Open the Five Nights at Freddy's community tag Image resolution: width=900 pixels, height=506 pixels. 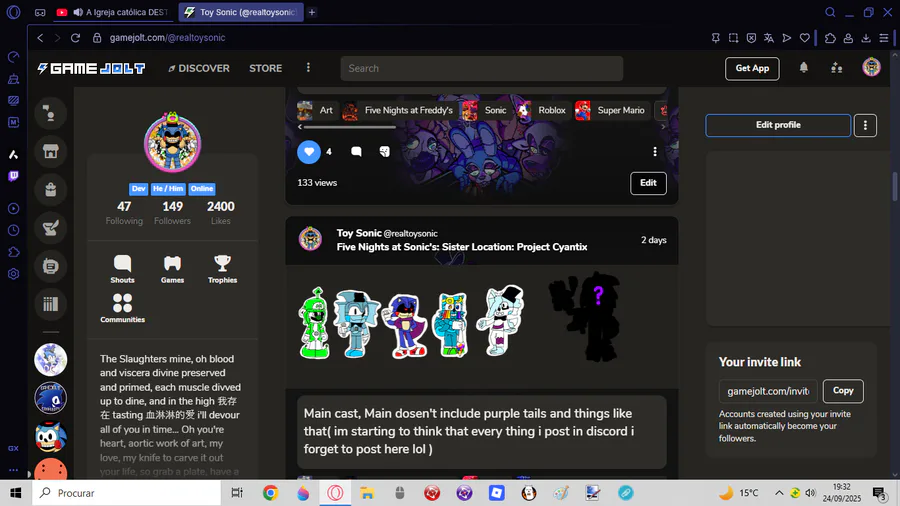click(x=398, y=110)
